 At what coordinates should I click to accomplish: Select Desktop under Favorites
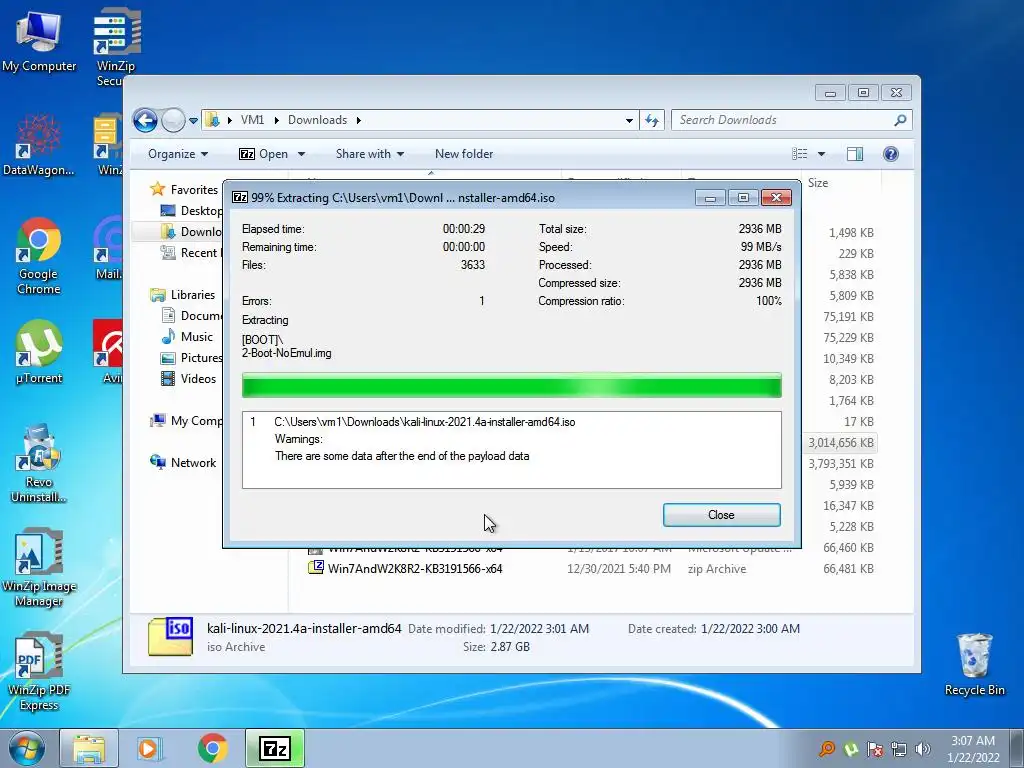[192, 210]
